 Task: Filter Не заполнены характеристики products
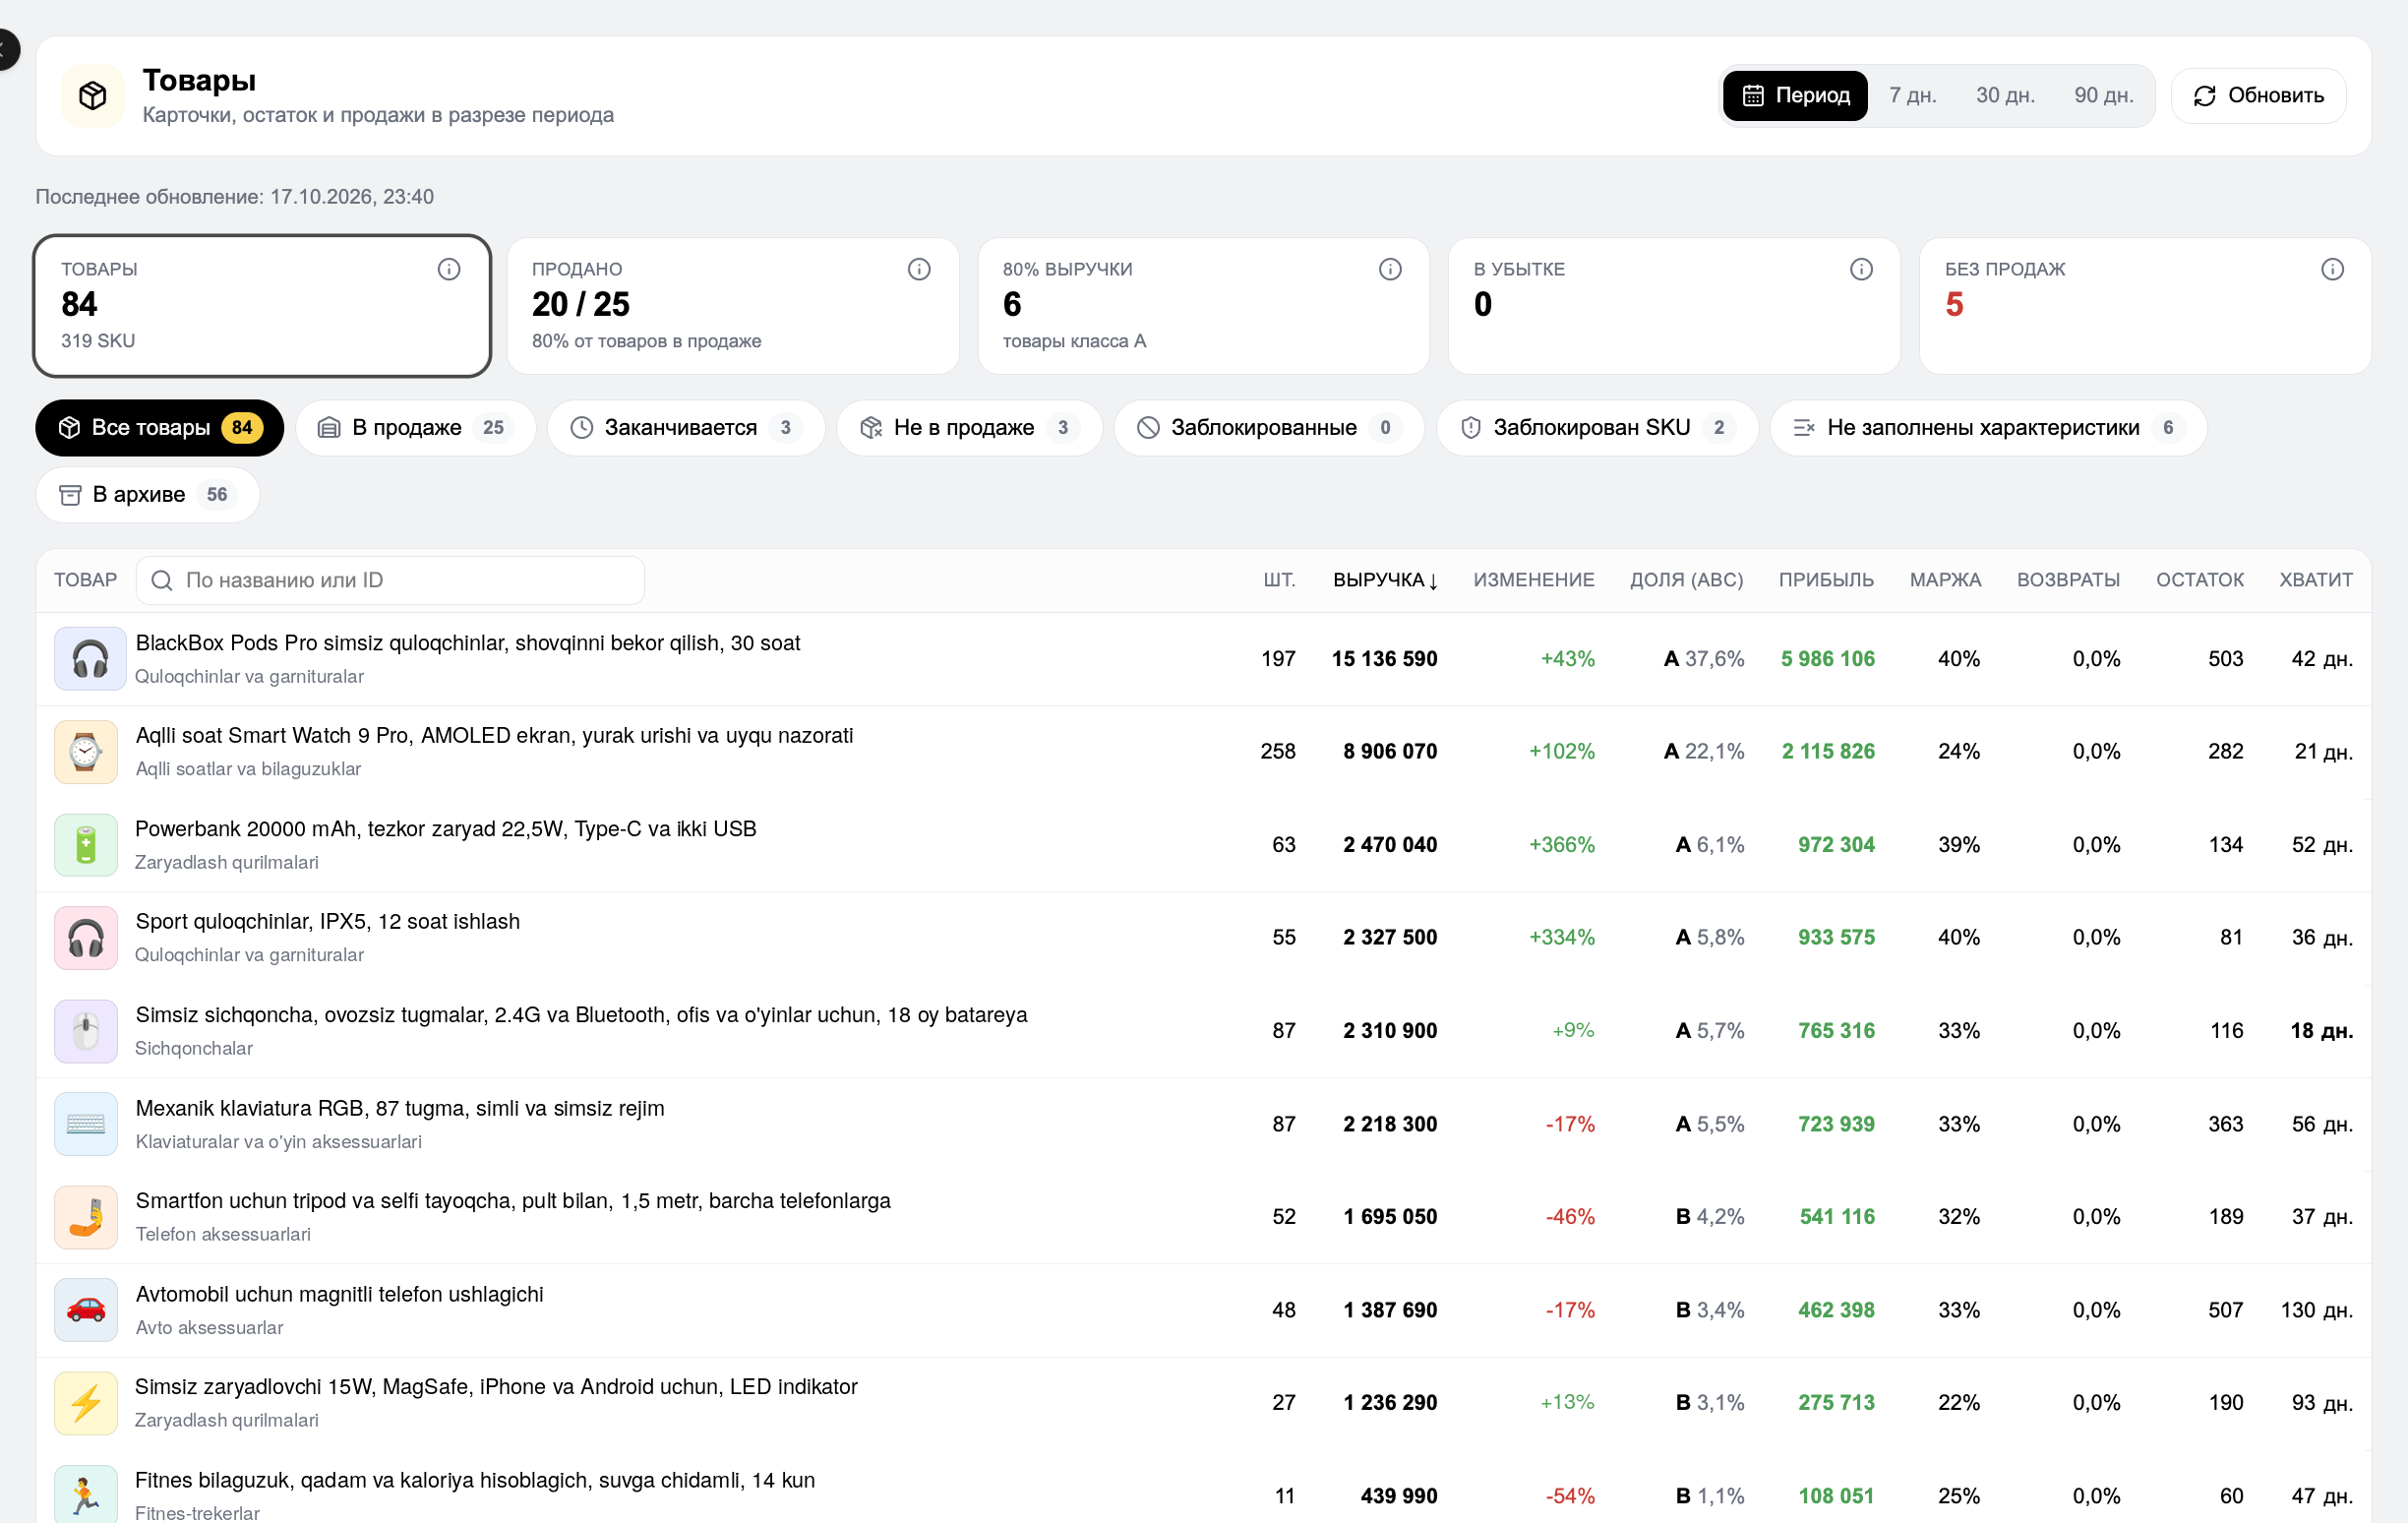pyautogui.click(x=1988, y=428)
